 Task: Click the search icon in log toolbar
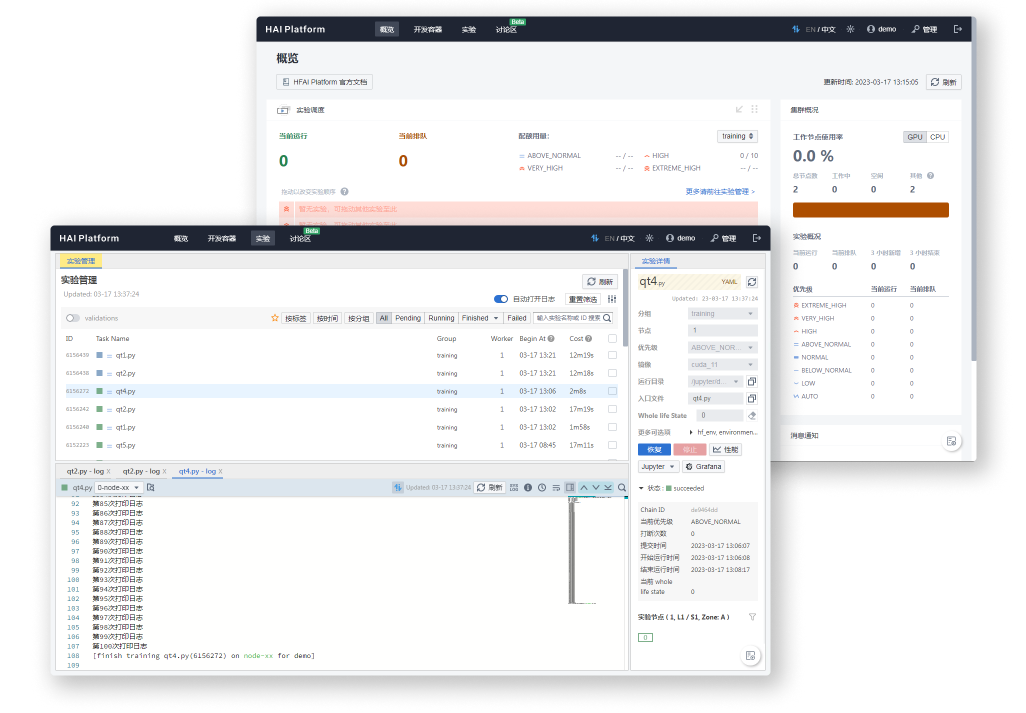point(622,487)
